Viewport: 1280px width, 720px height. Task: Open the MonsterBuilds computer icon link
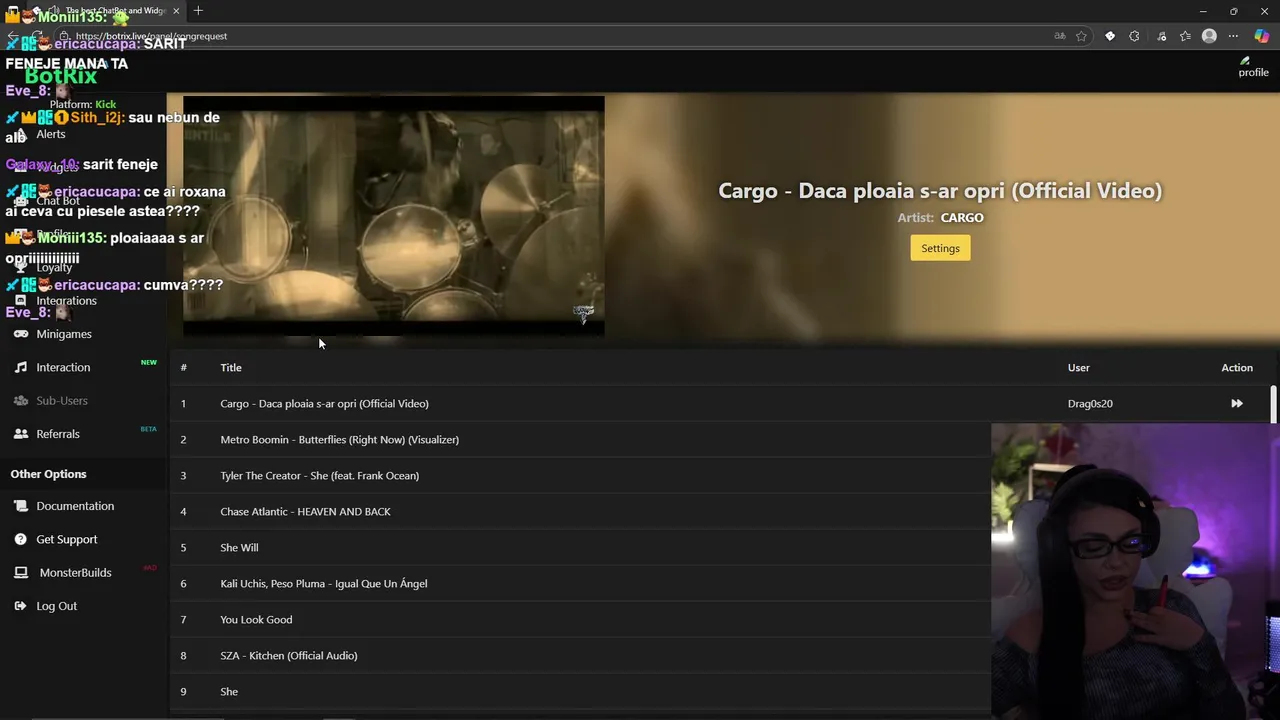click(21, 572)
